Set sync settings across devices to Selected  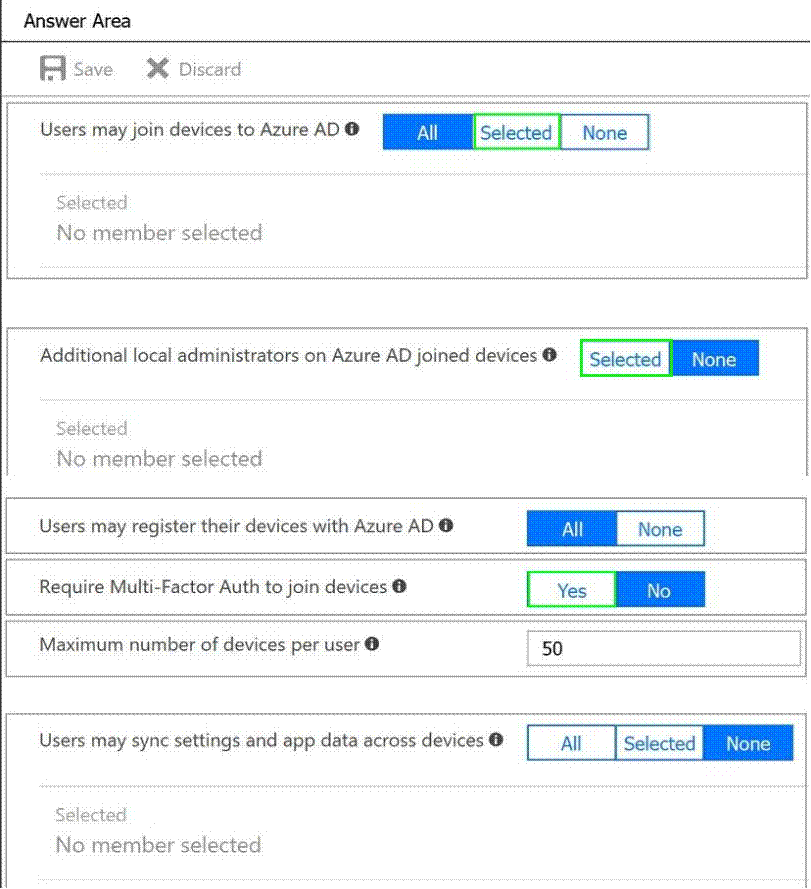pos(659,743)
